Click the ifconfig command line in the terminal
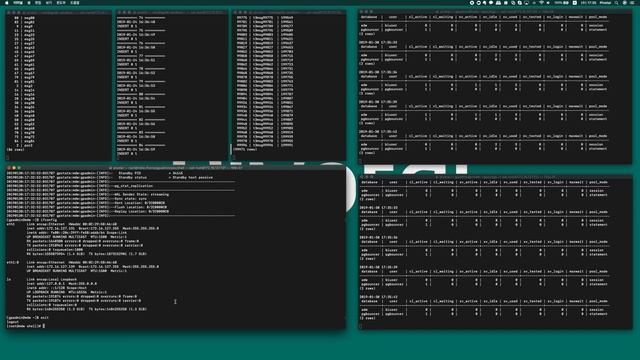The height and width of the screenshot is (360, 640). (x=31, y=220)
